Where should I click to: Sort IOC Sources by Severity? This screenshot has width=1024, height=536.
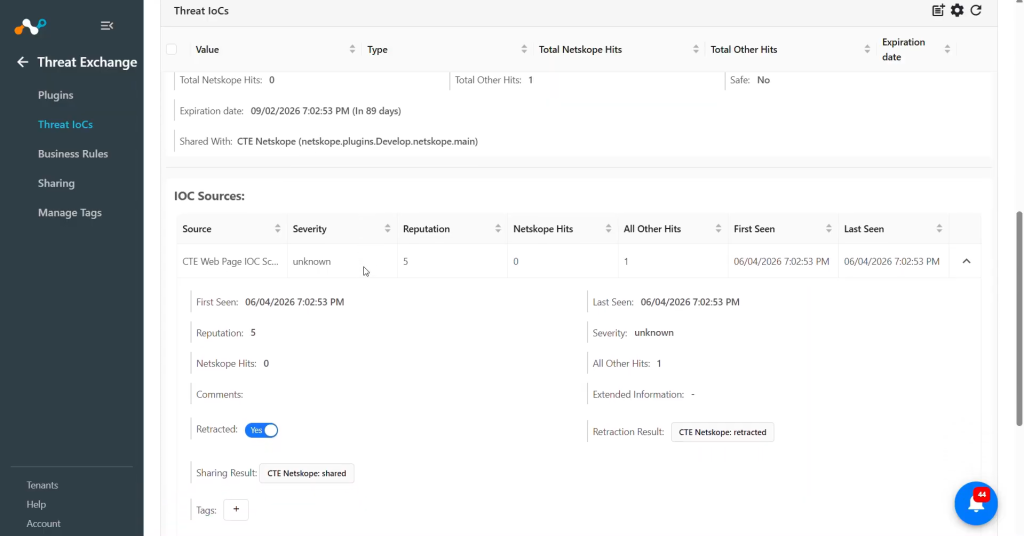(387, 229)
